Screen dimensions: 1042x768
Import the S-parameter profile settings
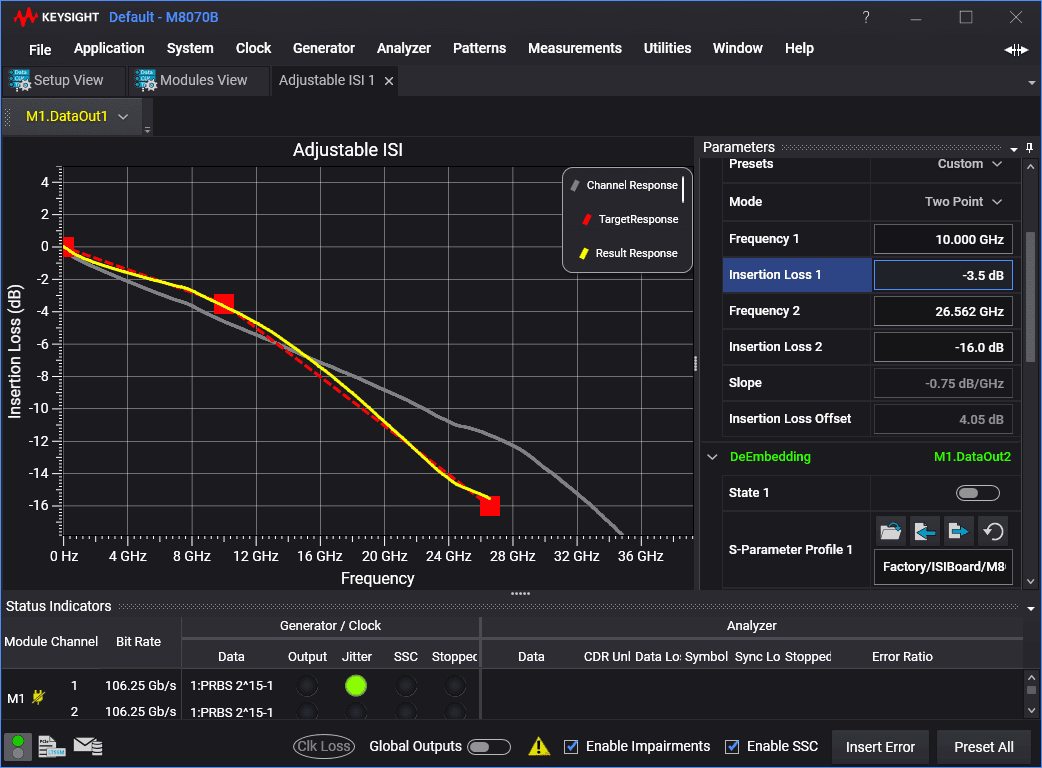(924, 530)
